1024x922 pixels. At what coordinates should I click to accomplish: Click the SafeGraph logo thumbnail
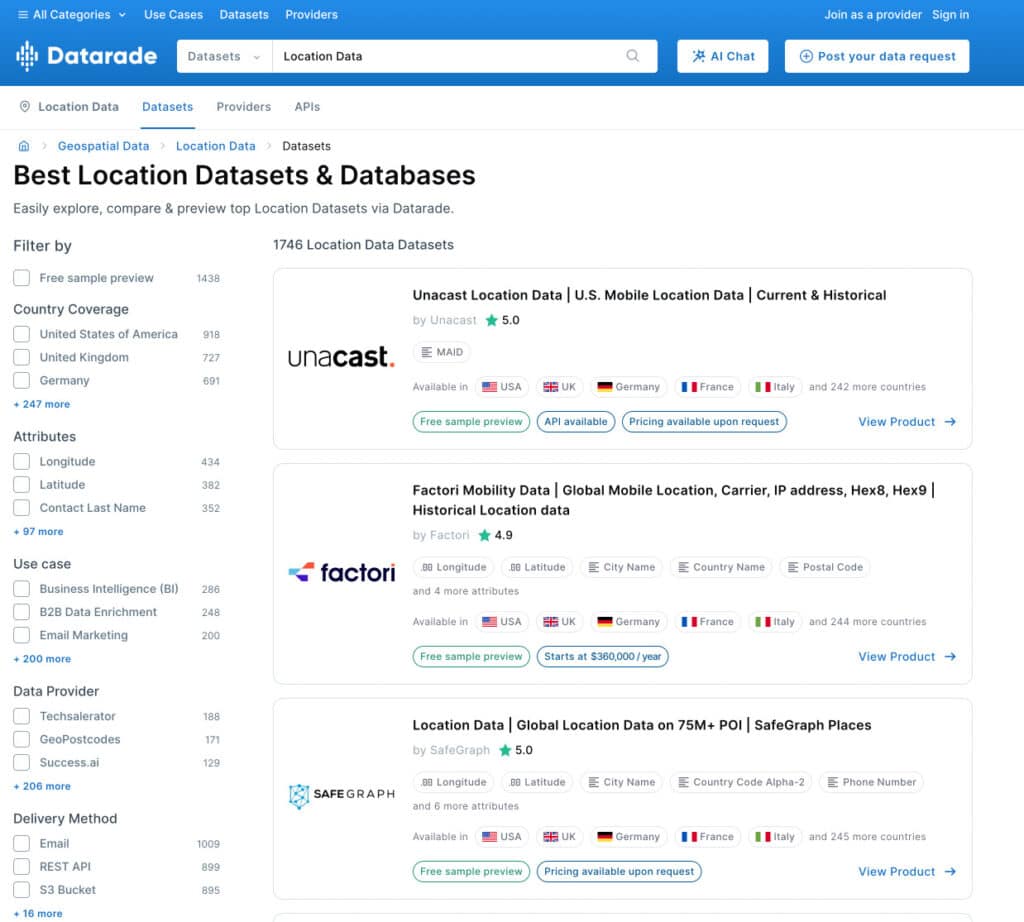coord(342,795)
